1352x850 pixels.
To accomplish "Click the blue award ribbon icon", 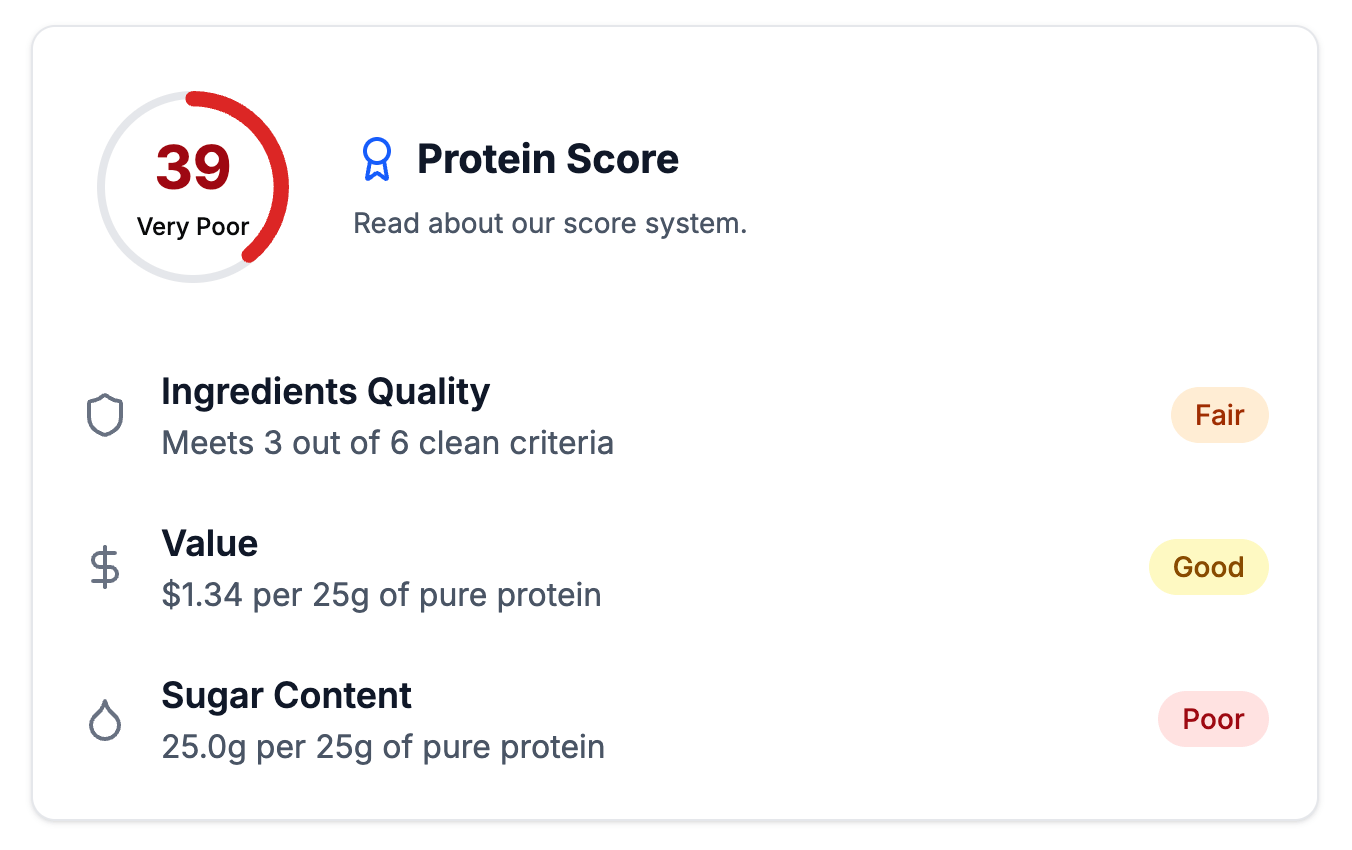I will pos(376,159).
